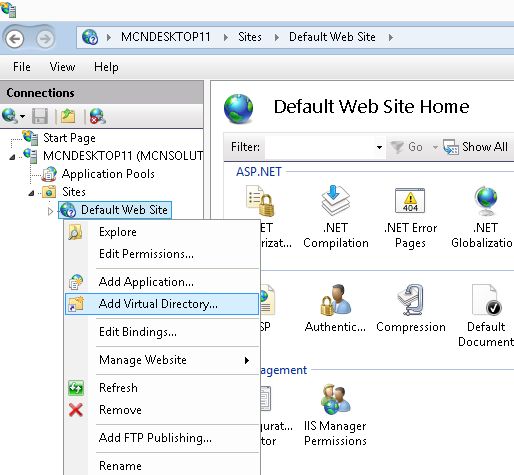Select MCNDESKTOP11 (MCNSOLUT server node
Viewport: 514px width, 475px height.
click(123, 156)
